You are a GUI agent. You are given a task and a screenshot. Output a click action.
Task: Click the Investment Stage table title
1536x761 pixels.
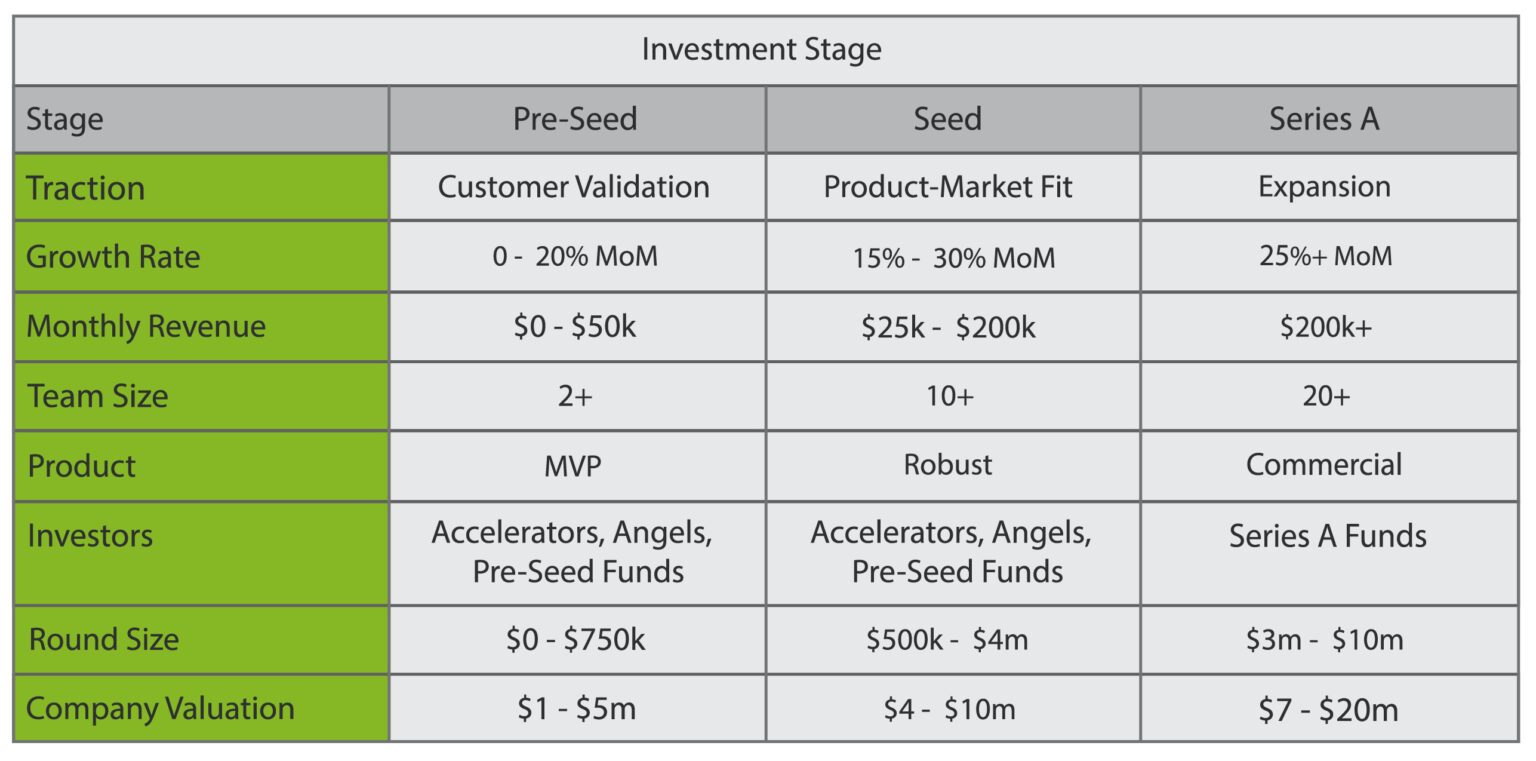(x=761, y=50)
